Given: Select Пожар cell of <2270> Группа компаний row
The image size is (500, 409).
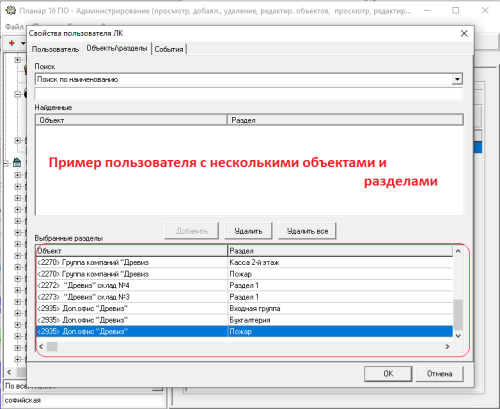Looking at the screenshot, I should [340, 274].
